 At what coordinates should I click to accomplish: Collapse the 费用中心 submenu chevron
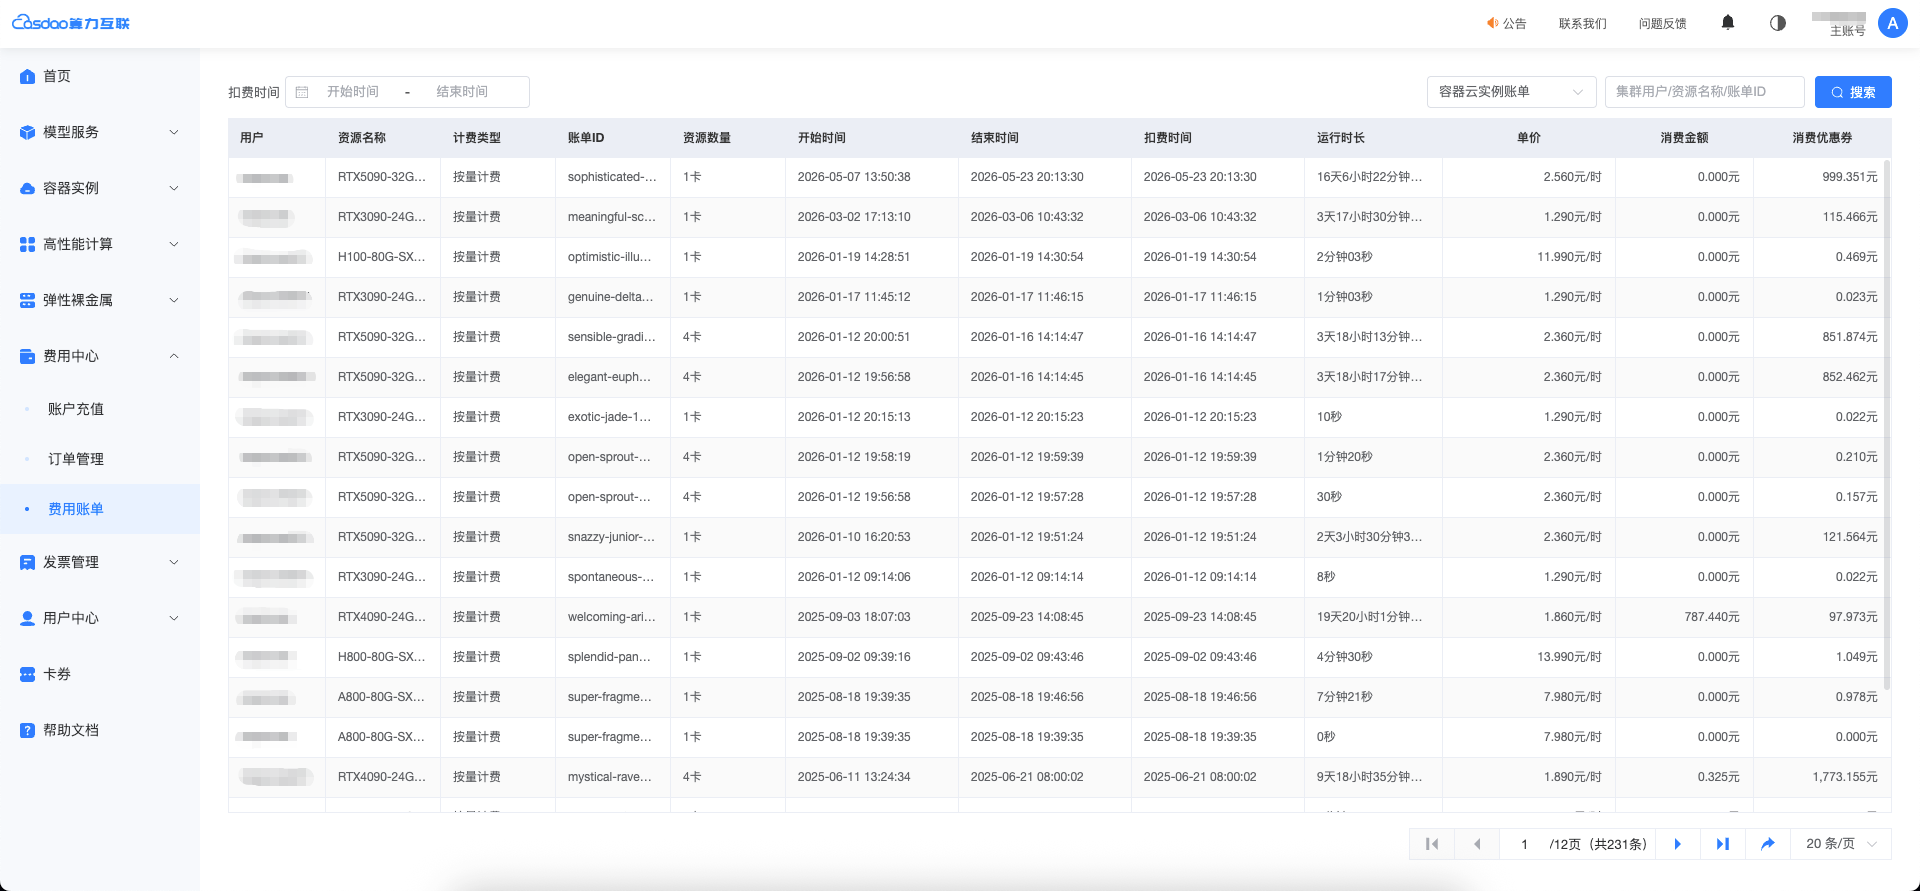[174, 356]
